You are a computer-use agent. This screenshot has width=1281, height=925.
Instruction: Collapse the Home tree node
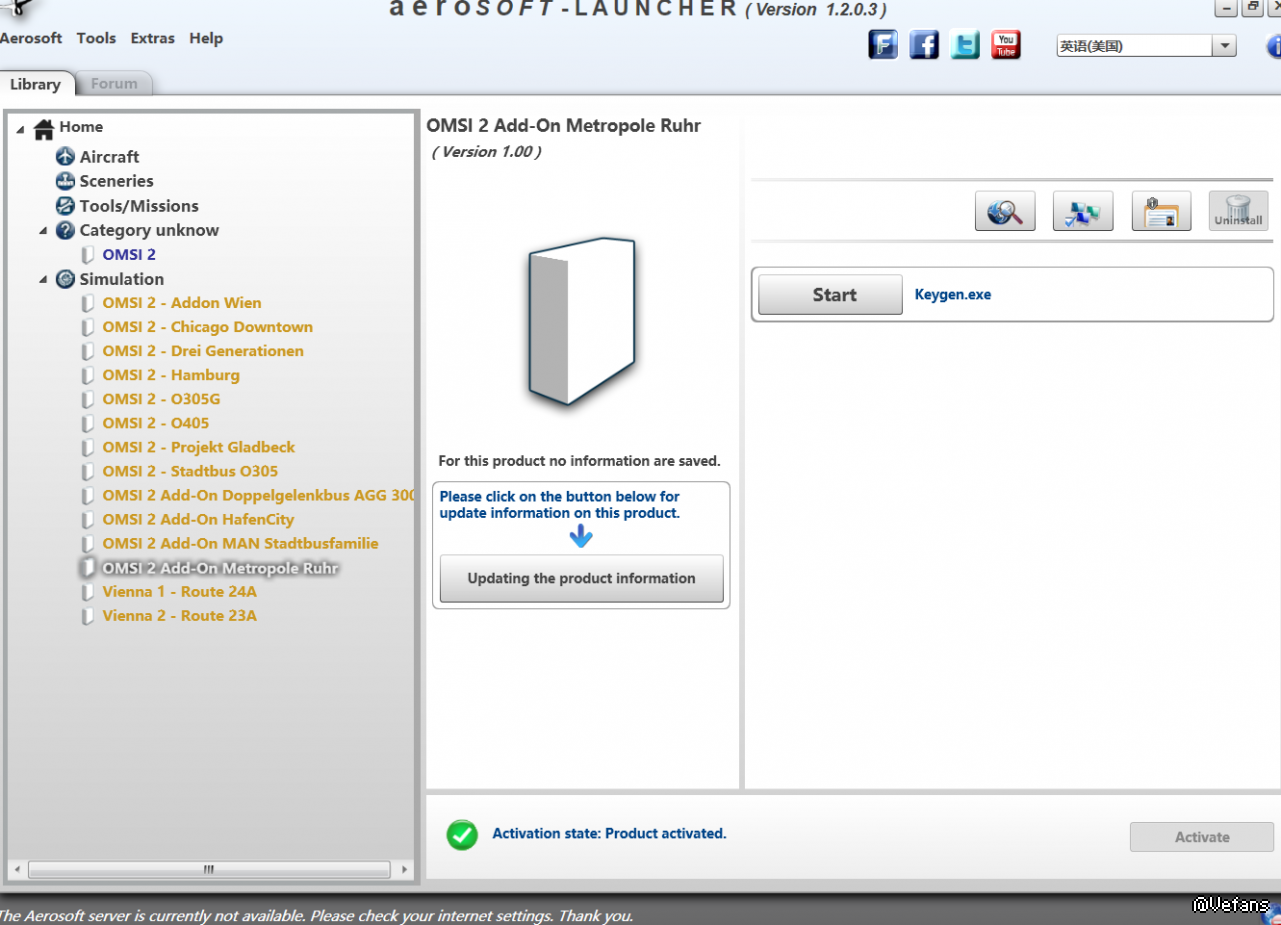tap(21, 128)
